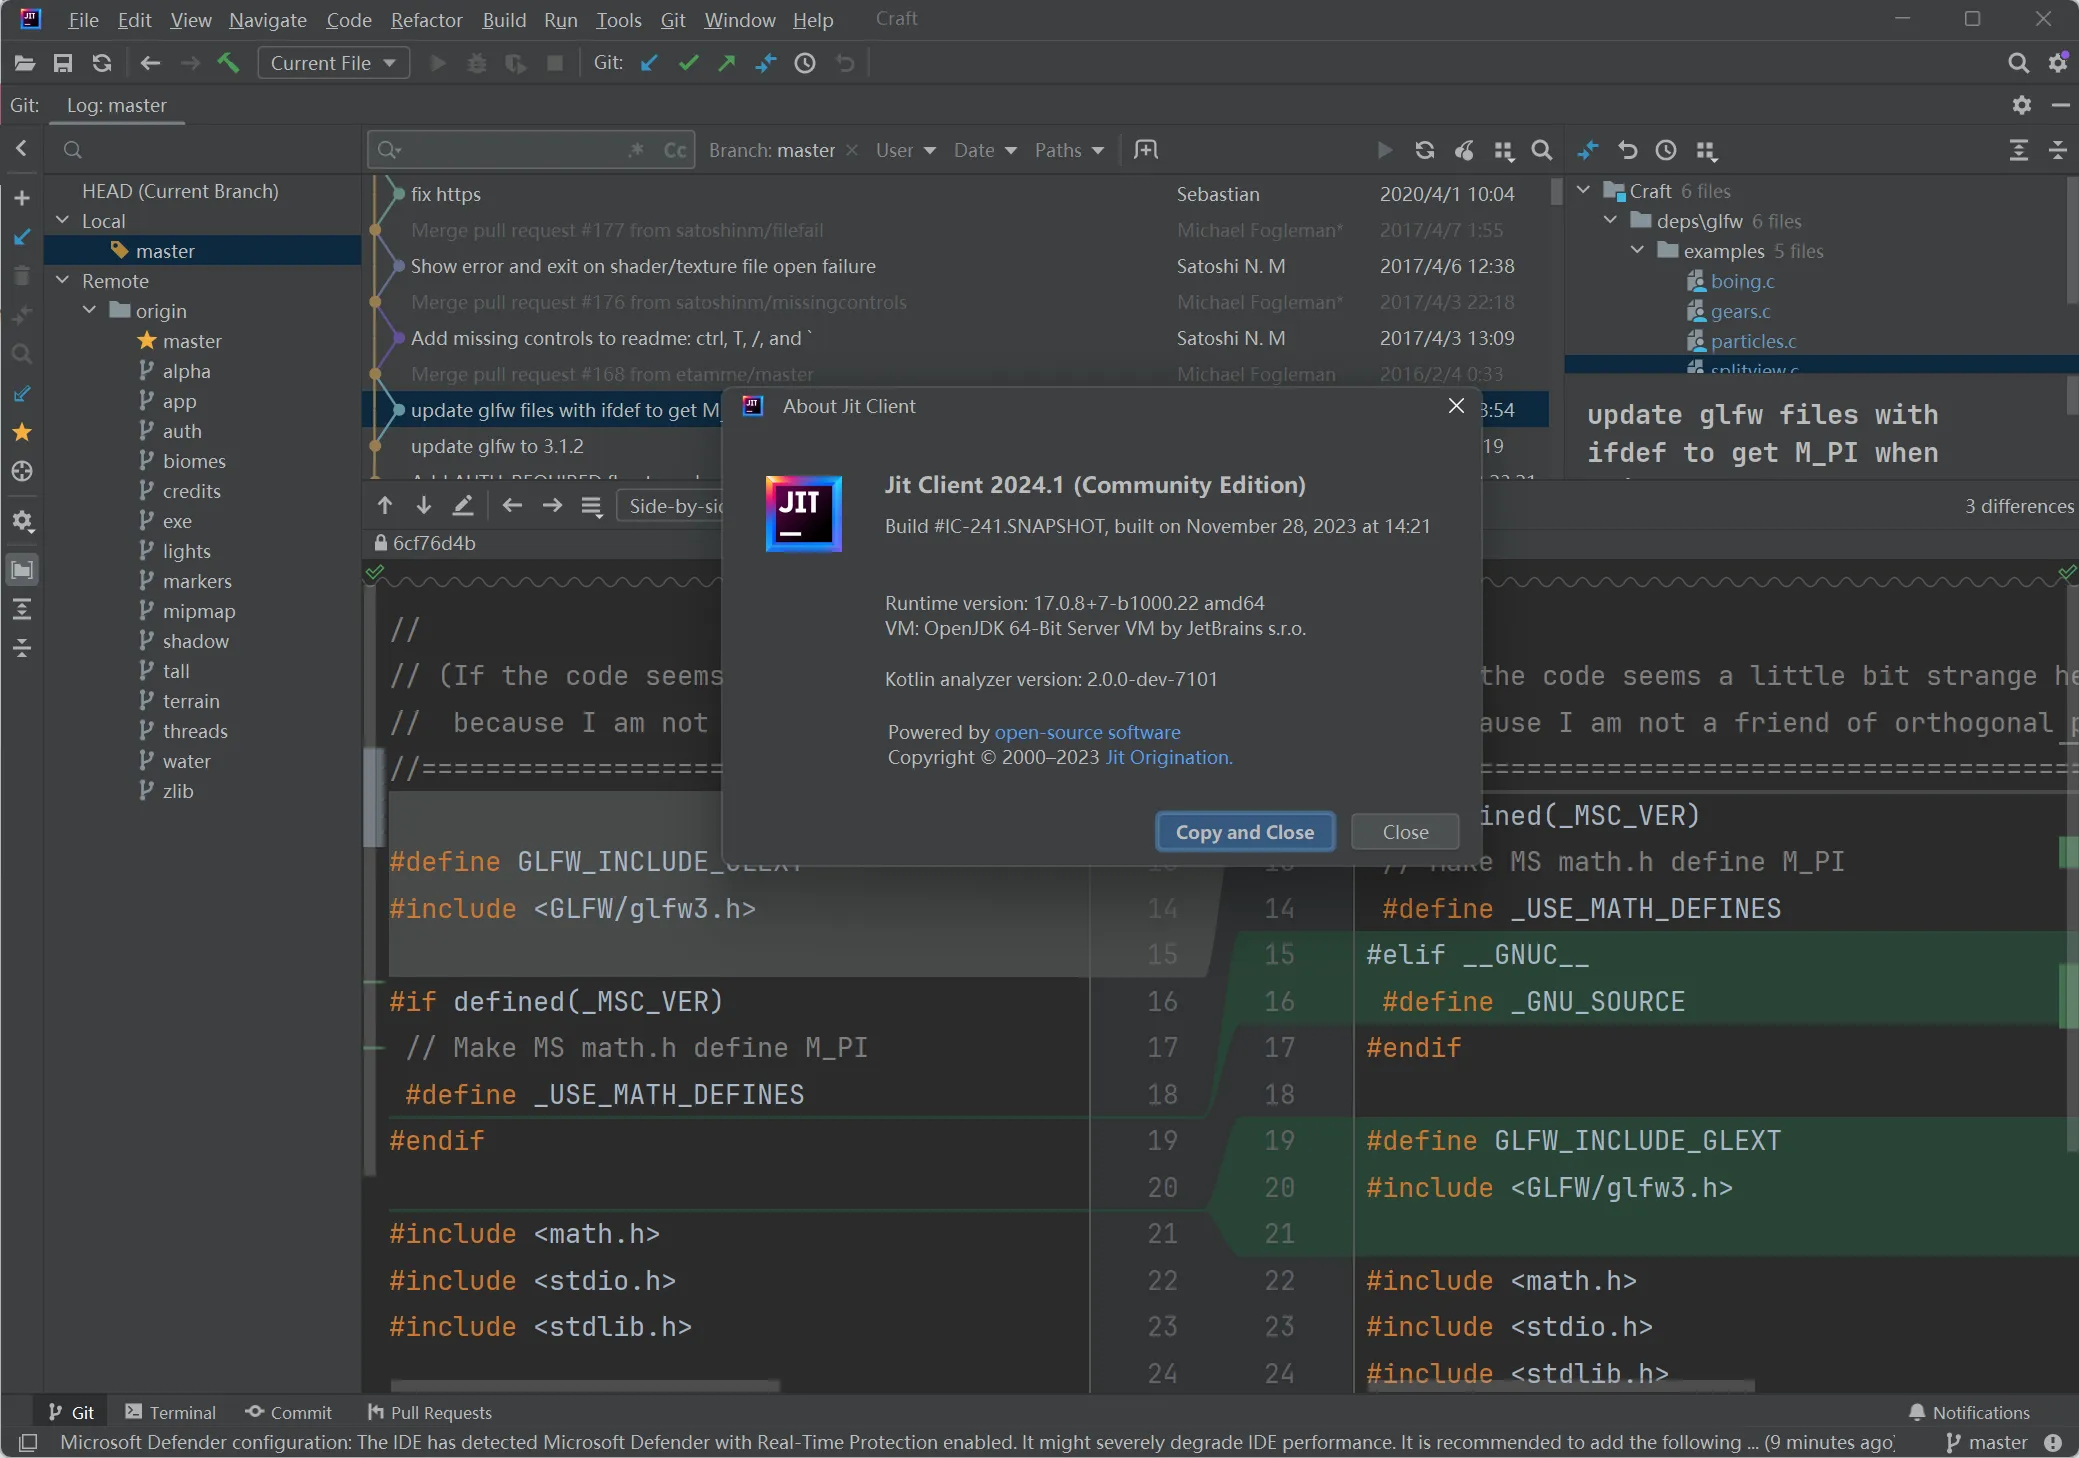Image resolution: width=2079 pixels, height=1458 pixels.
Task: Select the origin alpha remote branch
Action: (186, 371)
